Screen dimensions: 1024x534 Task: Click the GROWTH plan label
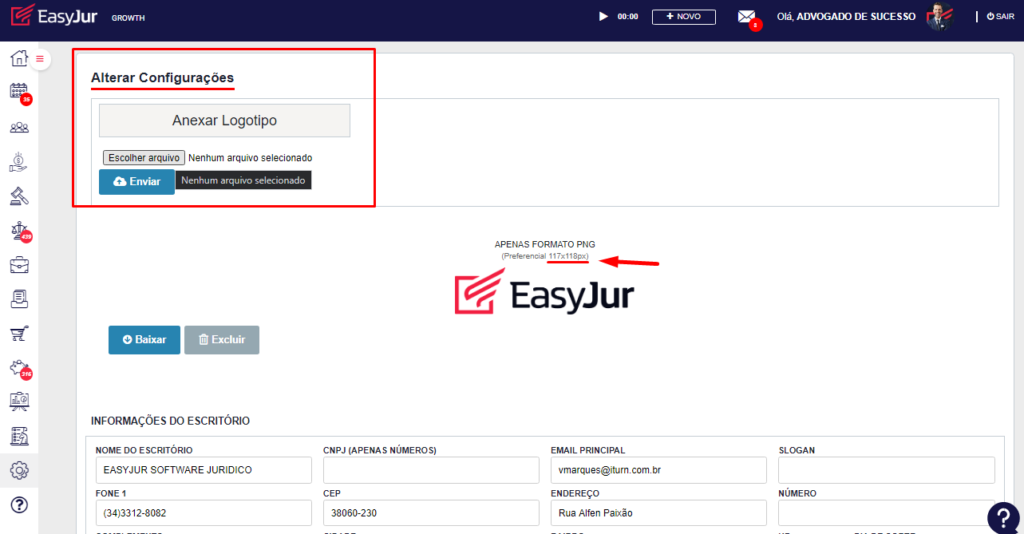pos(128,18)
